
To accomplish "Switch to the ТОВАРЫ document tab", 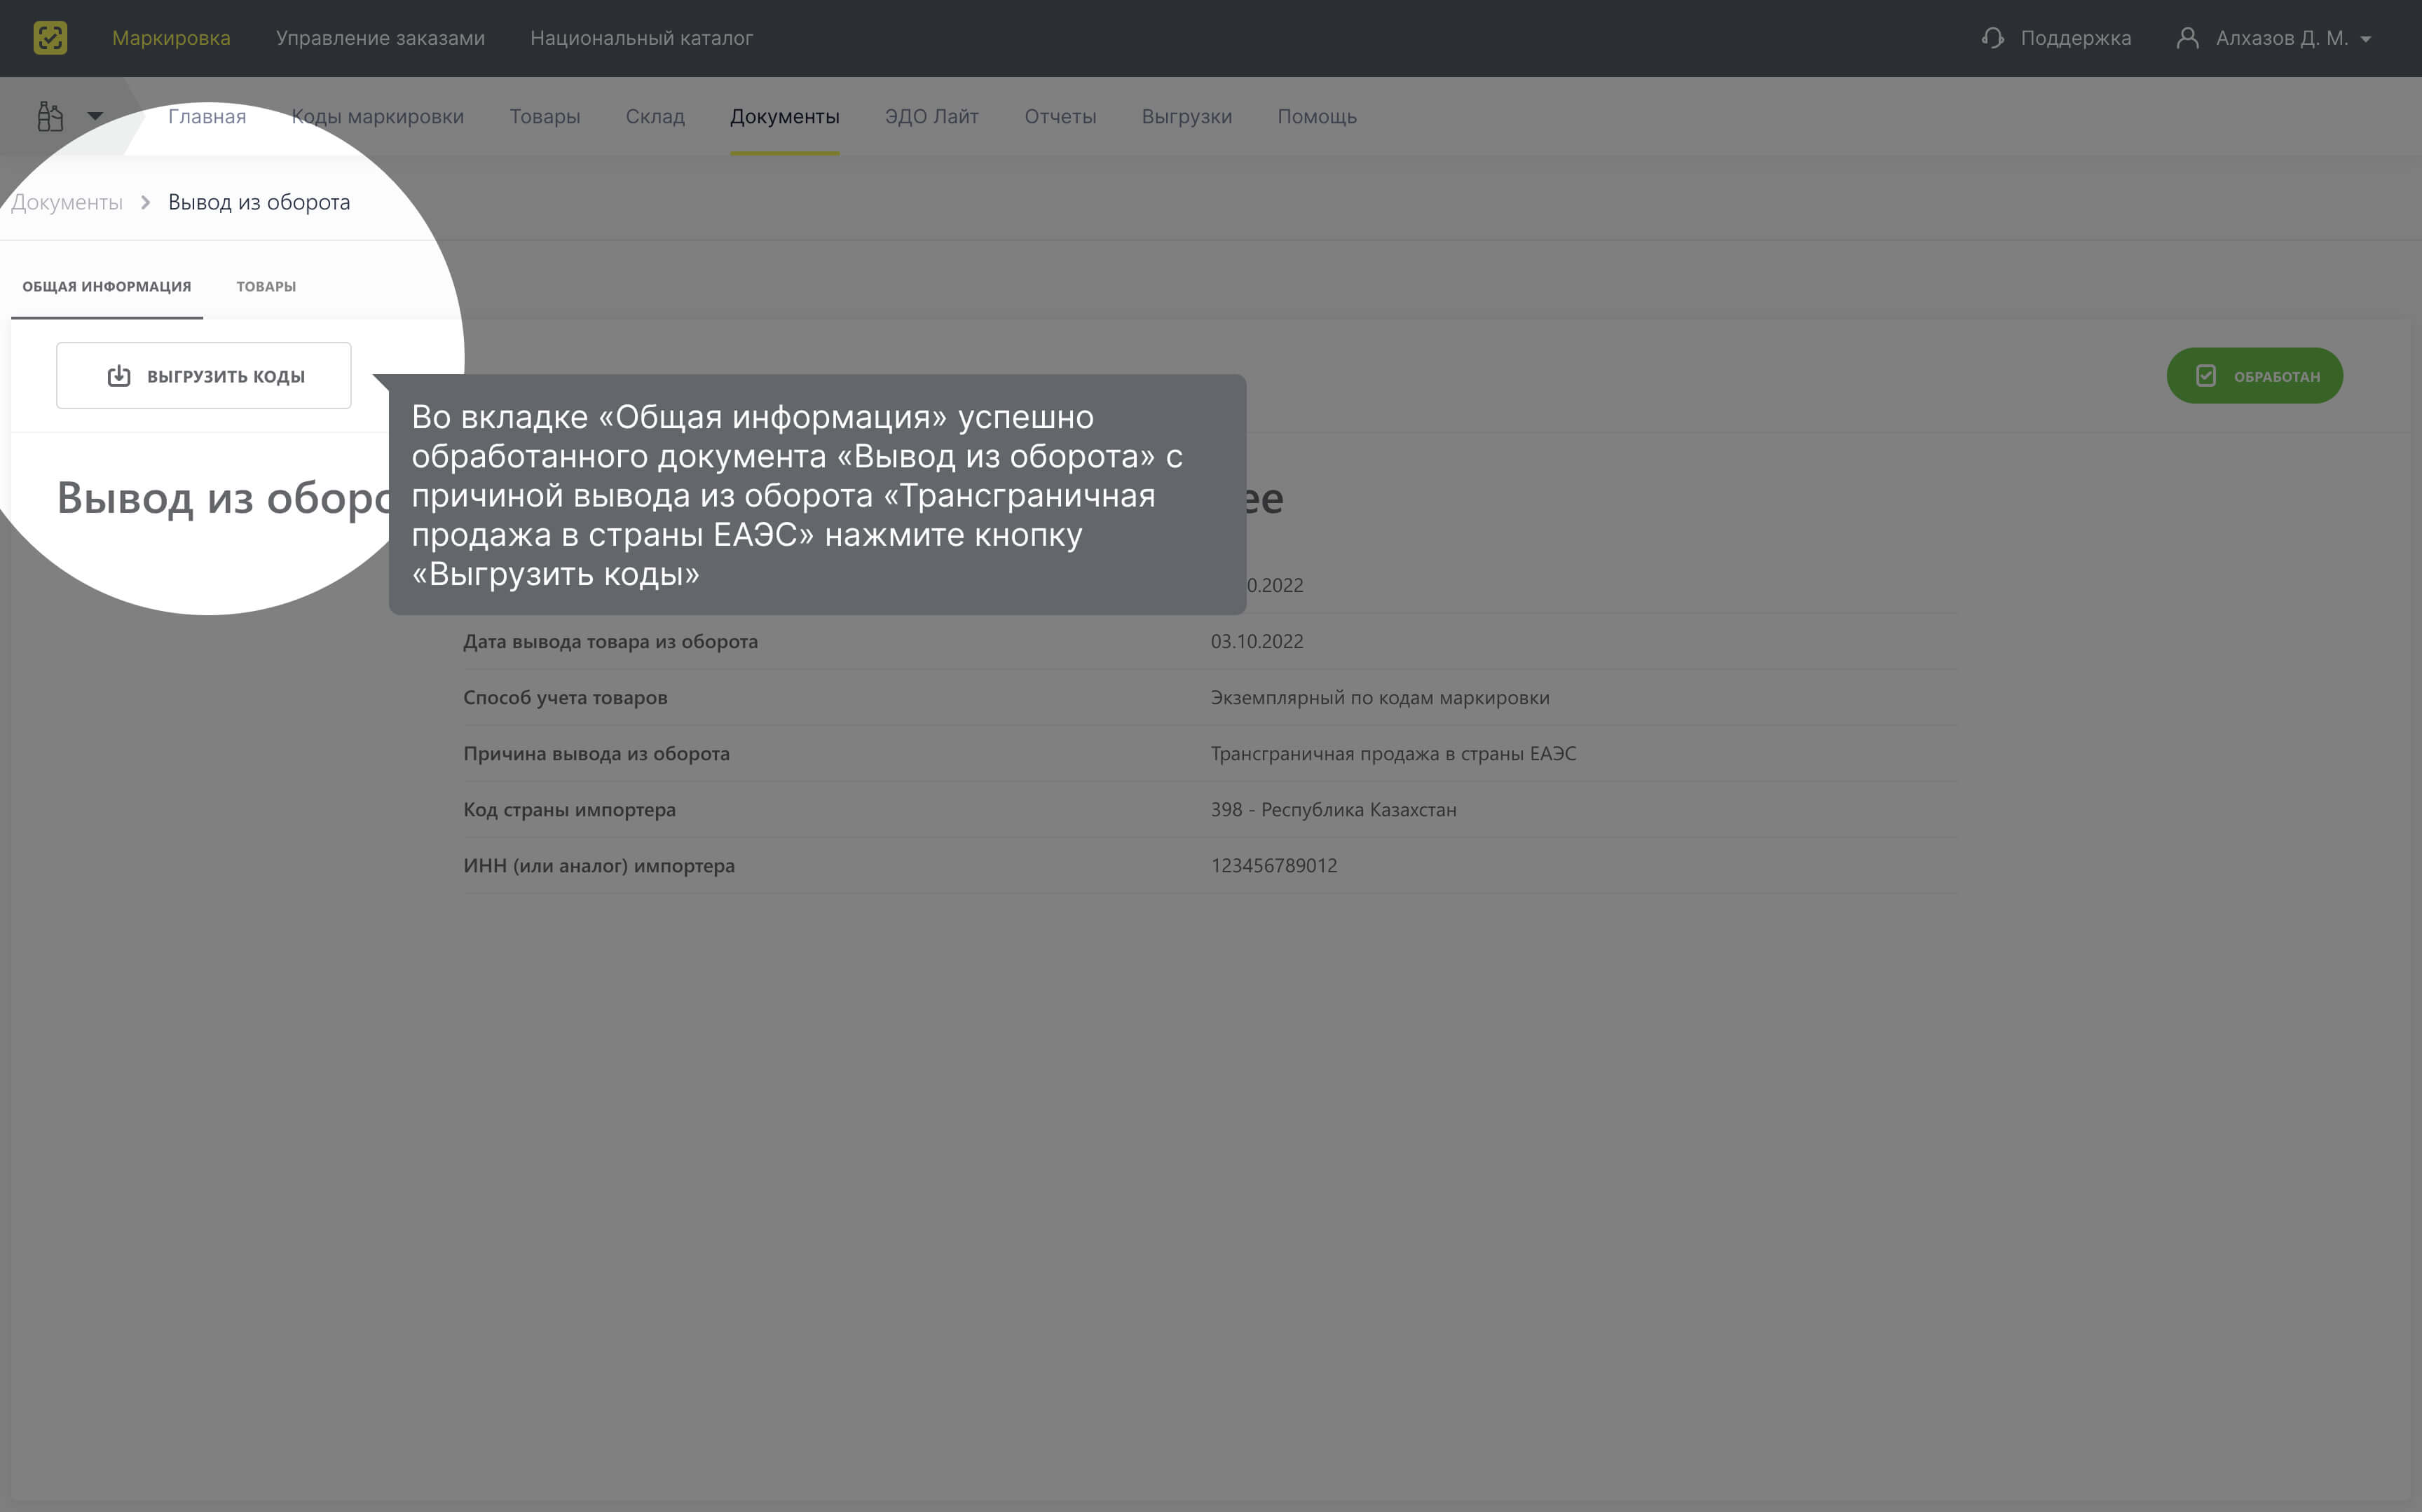I will tap(266, 287).
